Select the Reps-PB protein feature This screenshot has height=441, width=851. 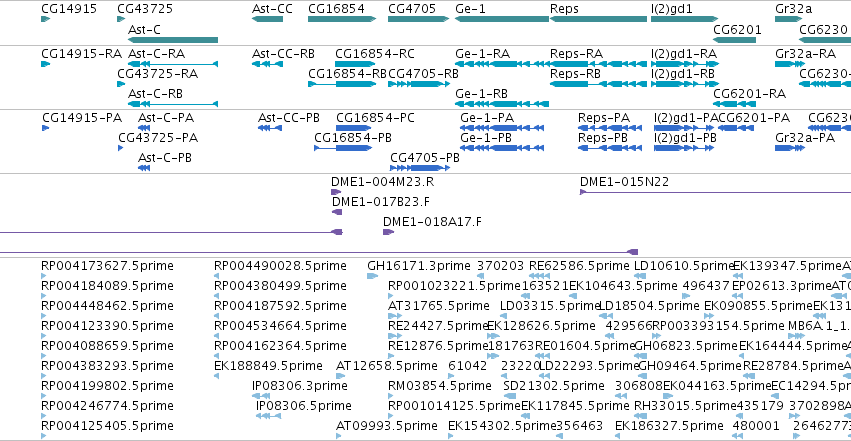pyautogui.click(x=610, y=148)
